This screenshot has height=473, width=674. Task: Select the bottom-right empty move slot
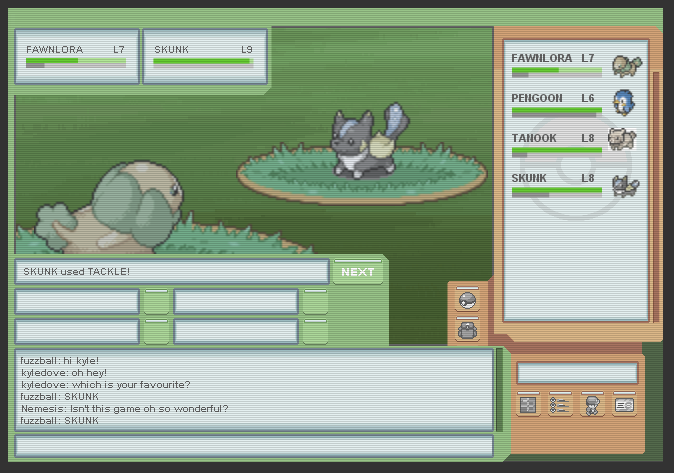[x=236, y=331]
